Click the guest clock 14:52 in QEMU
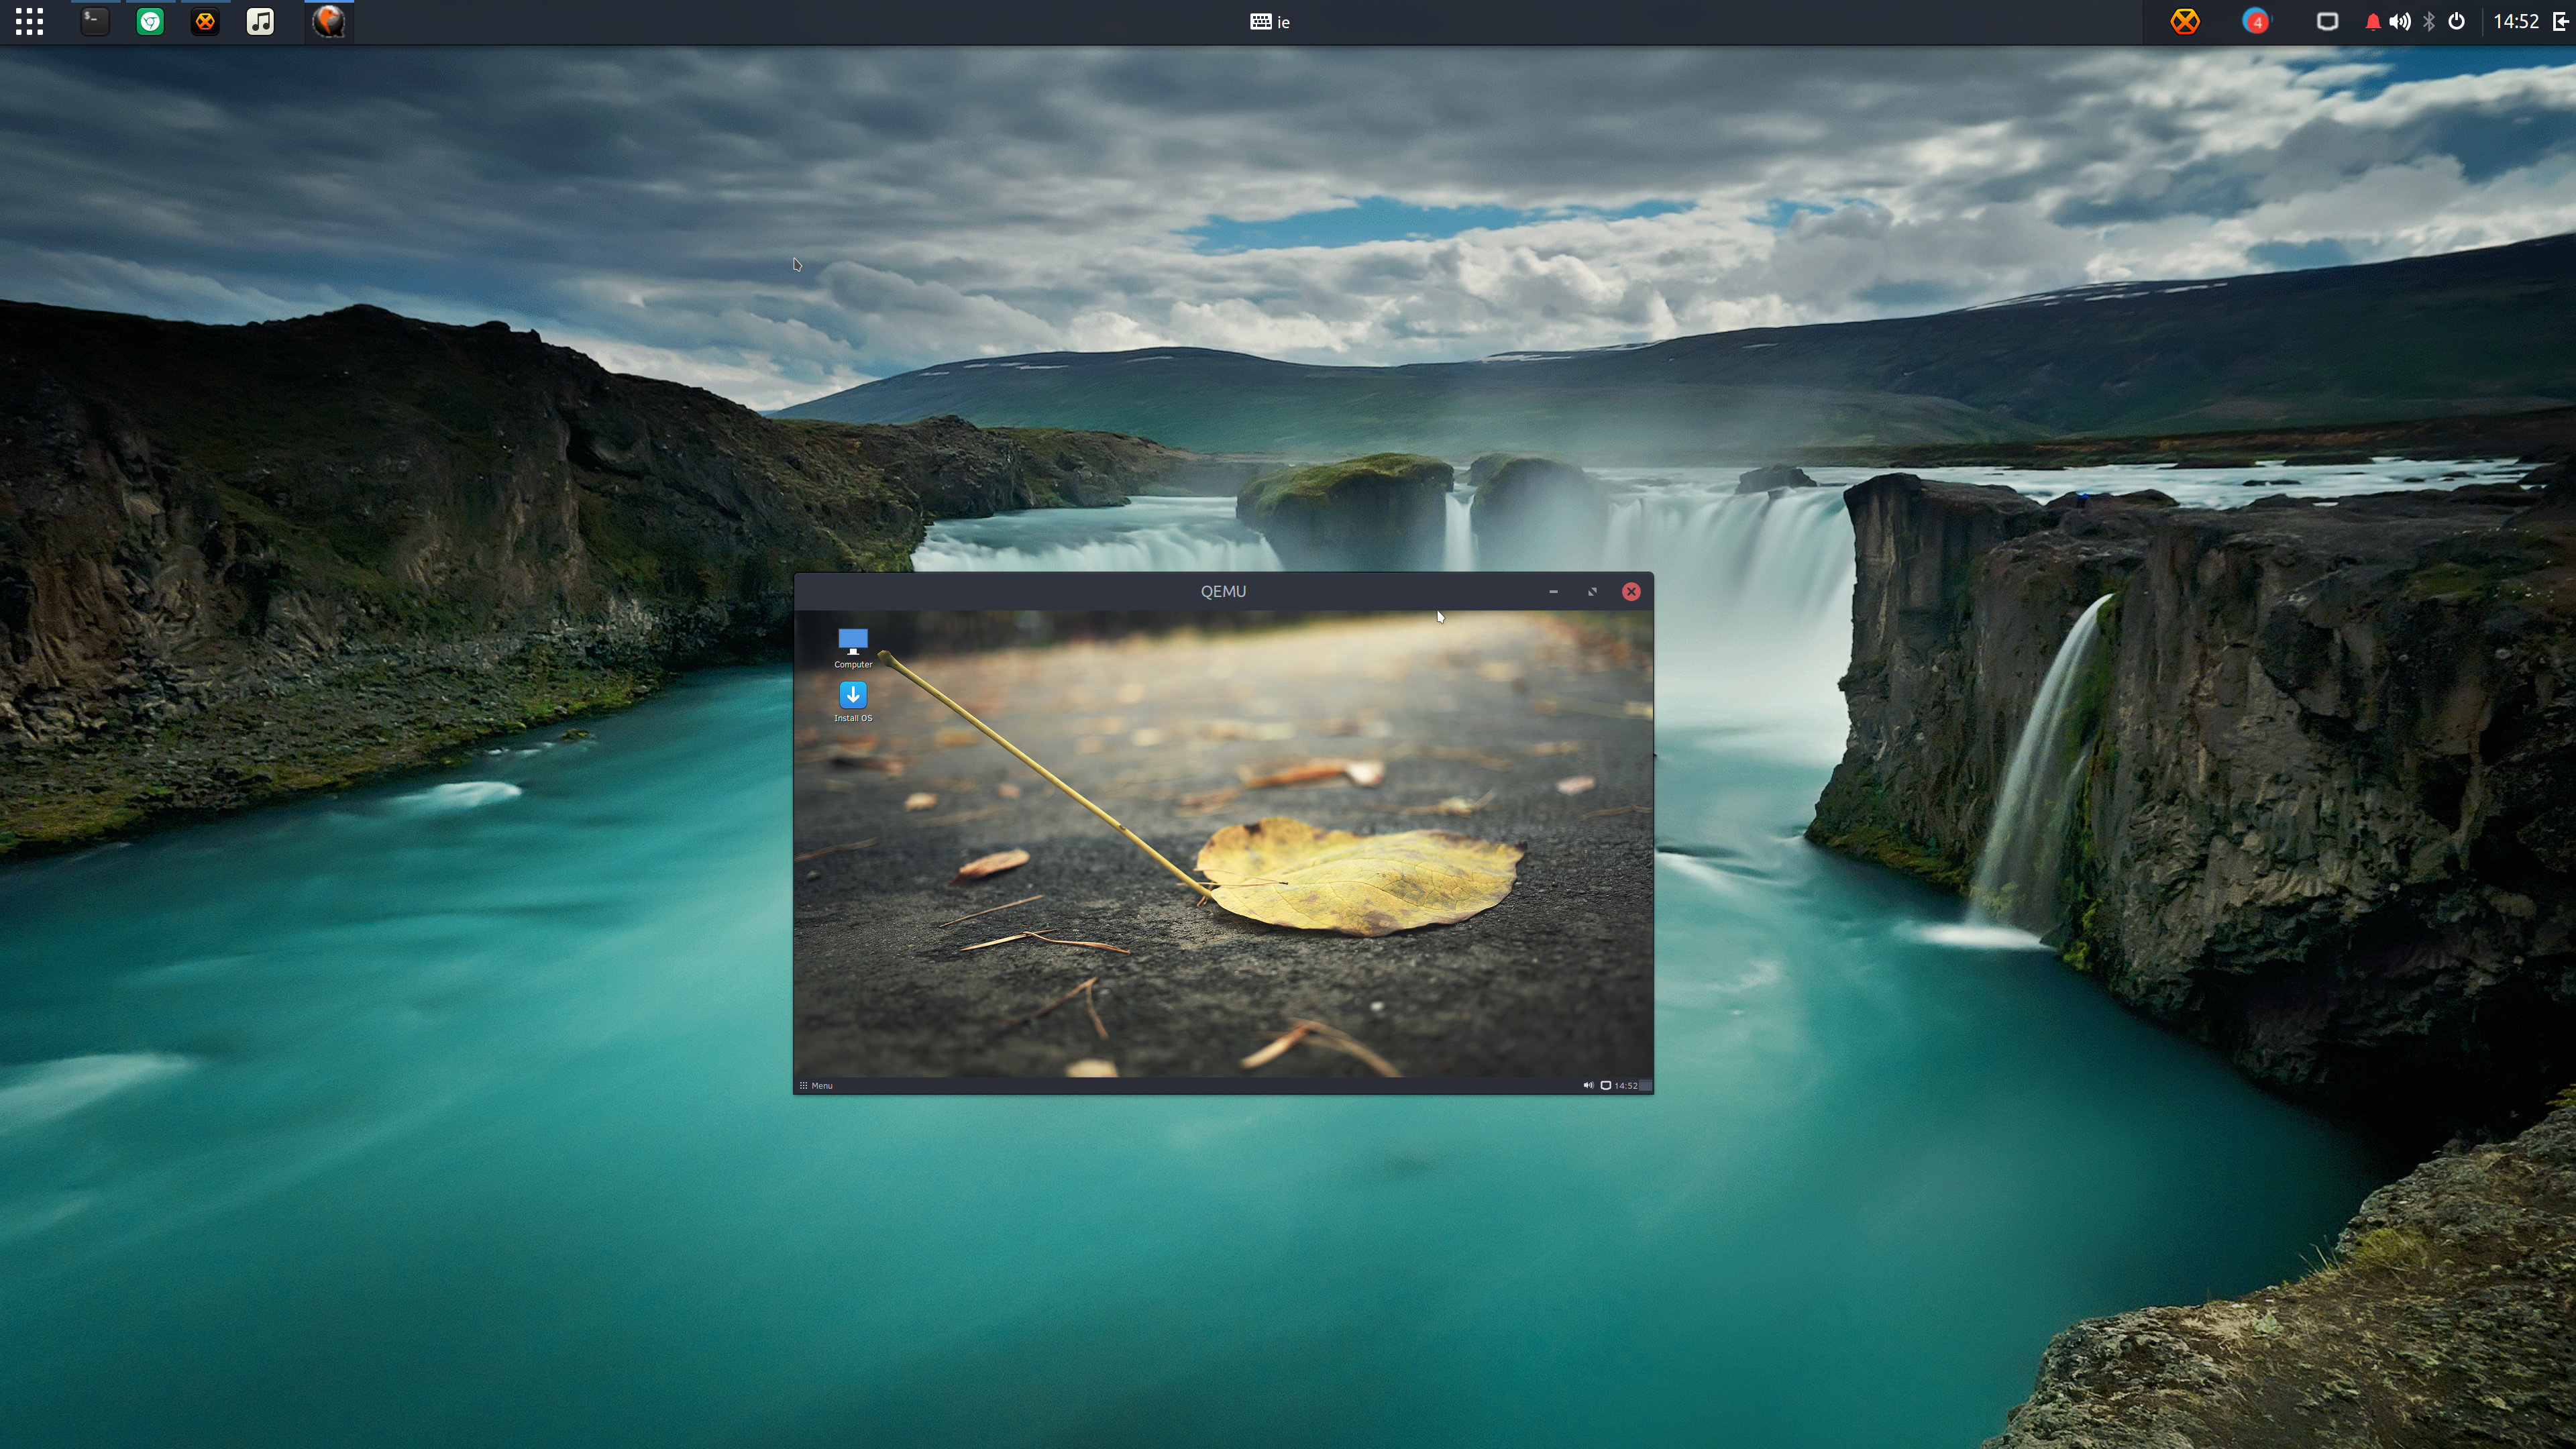2576x1449 pixels. pos(1626,1085)
